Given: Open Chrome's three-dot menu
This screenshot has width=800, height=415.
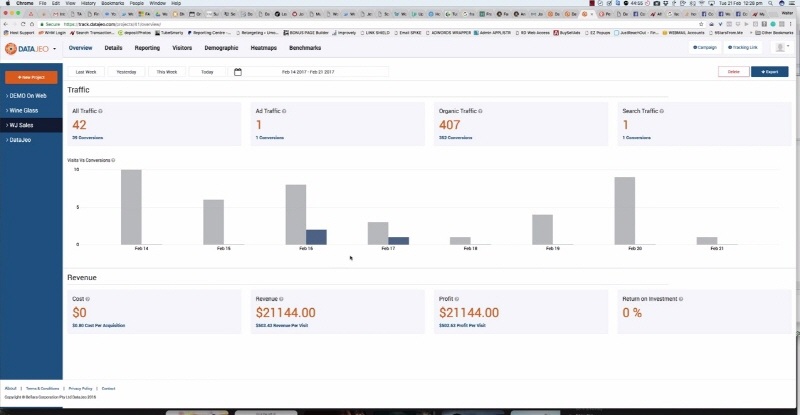Looking at the screenshot, I should 791,24.
